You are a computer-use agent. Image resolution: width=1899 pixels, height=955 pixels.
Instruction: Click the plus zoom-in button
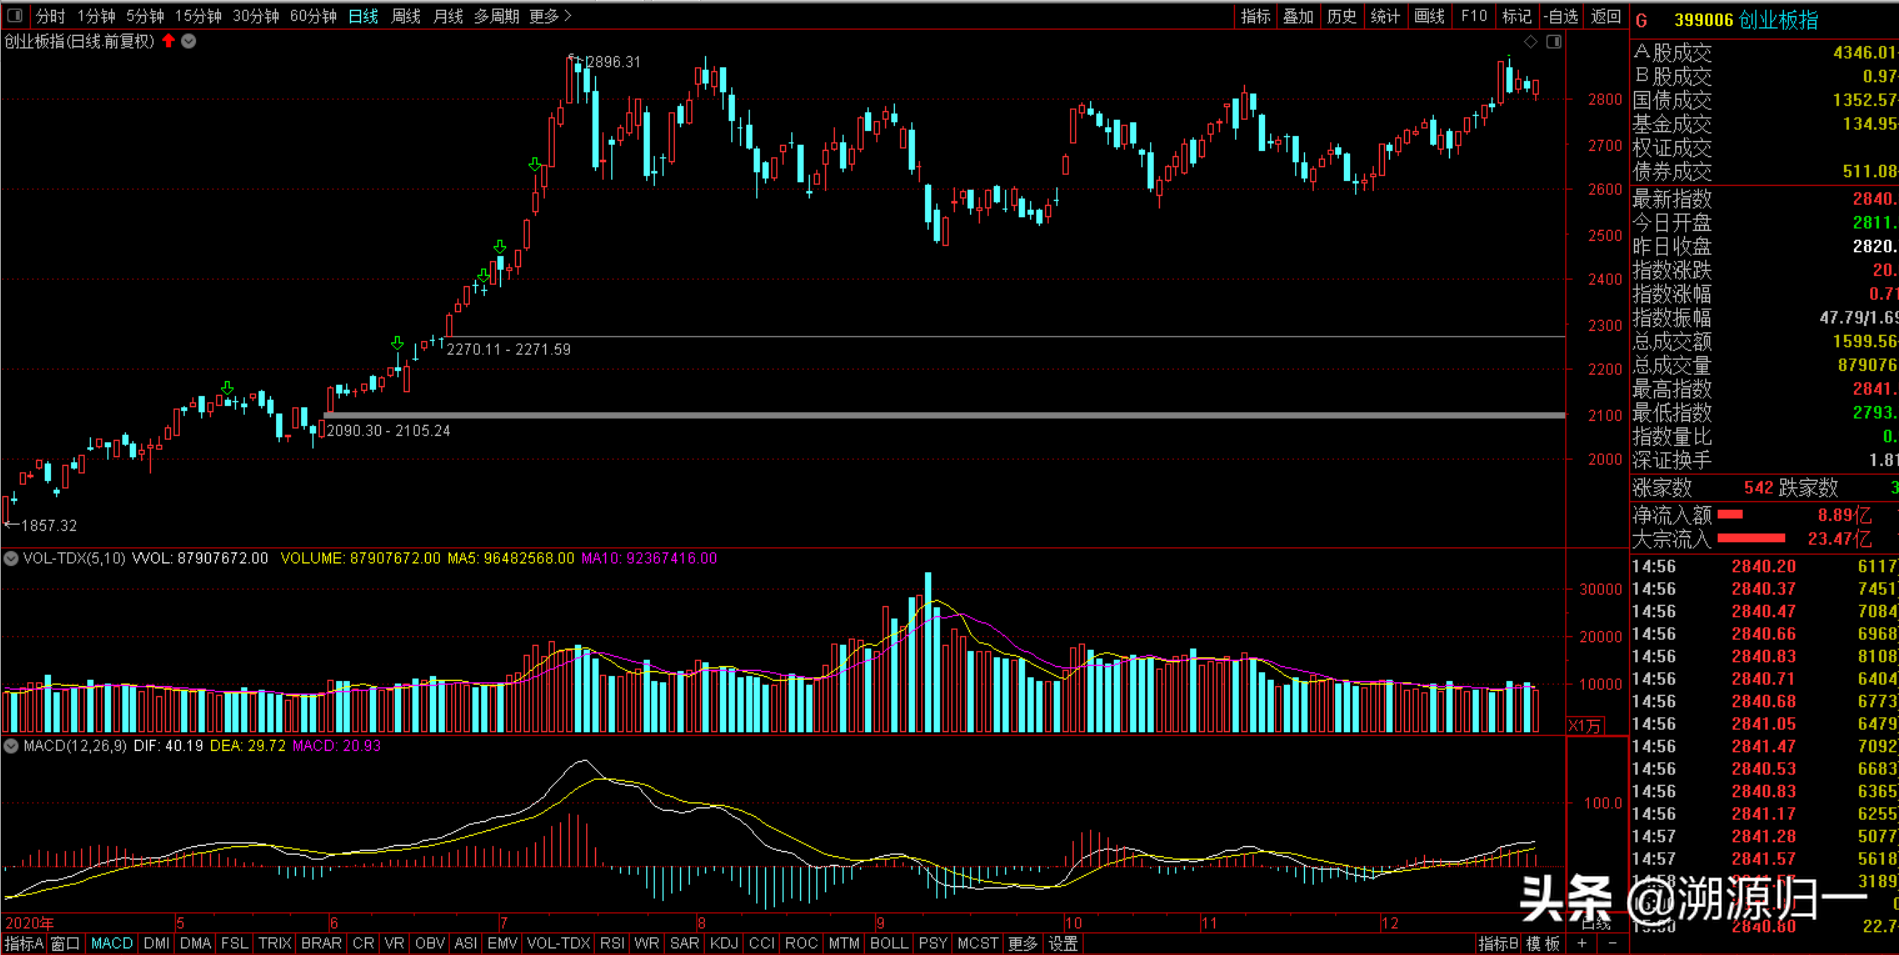coord(1582,943)
